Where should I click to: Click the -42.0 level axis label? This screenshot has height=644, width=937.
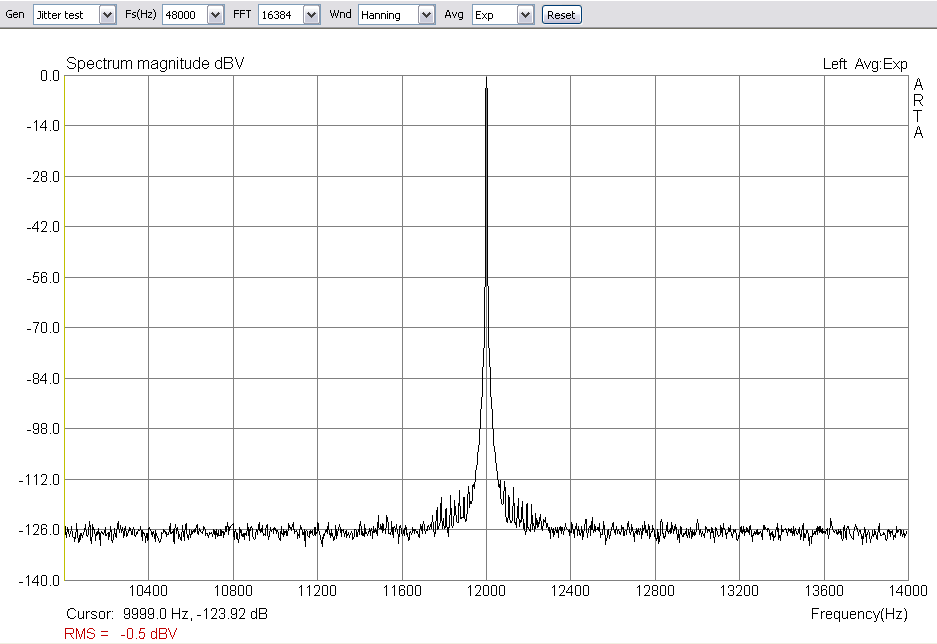[x=42, y=227]
